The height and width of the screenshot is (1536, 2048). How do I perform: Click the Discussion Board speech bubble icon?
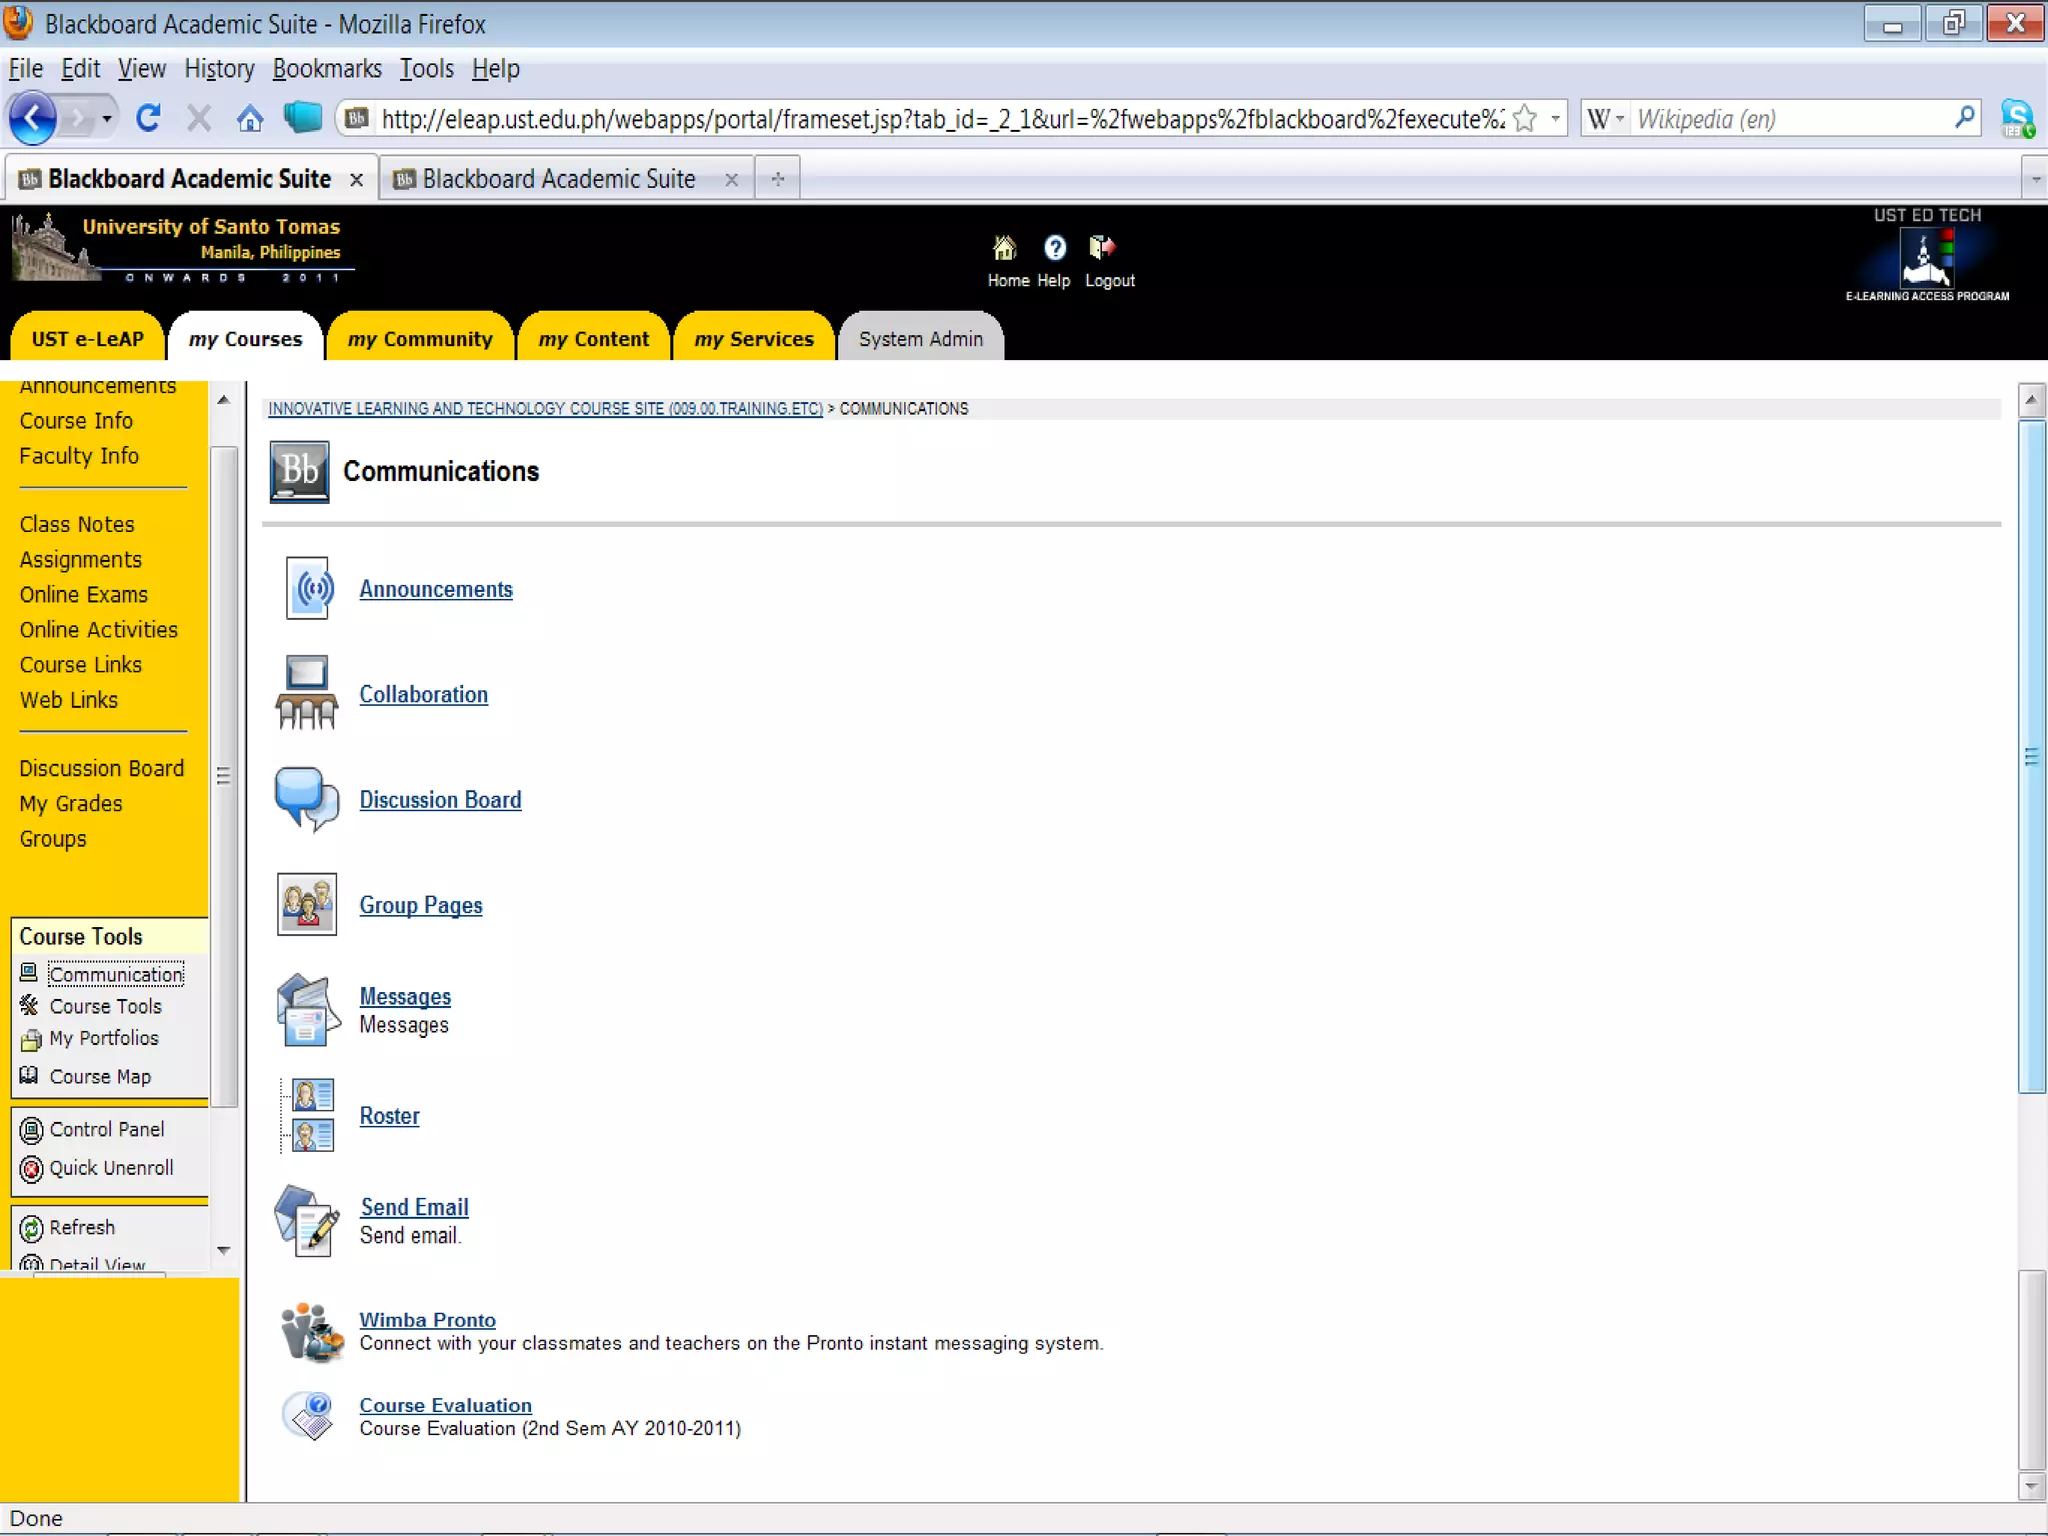pos(307,799)
